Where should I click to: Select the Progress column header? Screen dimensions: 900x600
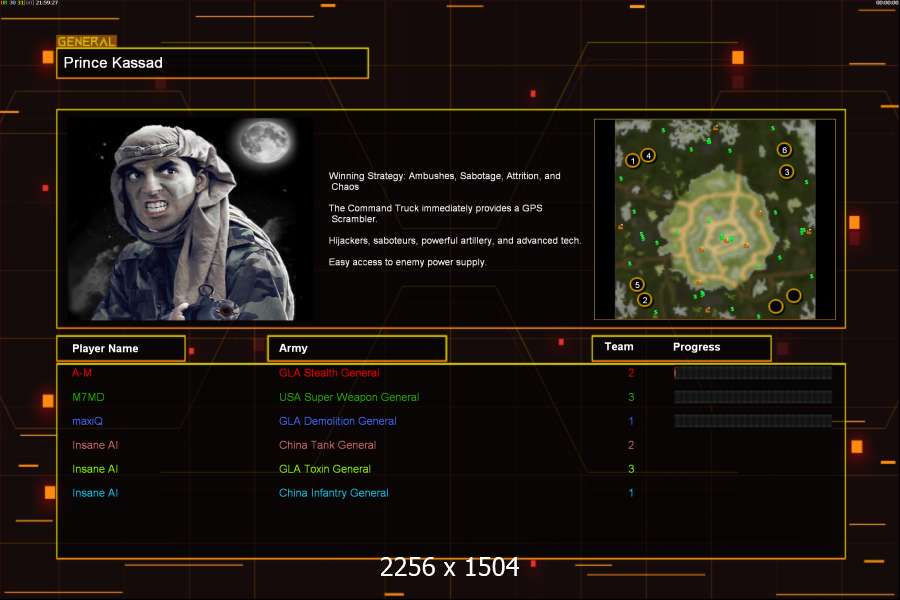(x=696, y=347)
